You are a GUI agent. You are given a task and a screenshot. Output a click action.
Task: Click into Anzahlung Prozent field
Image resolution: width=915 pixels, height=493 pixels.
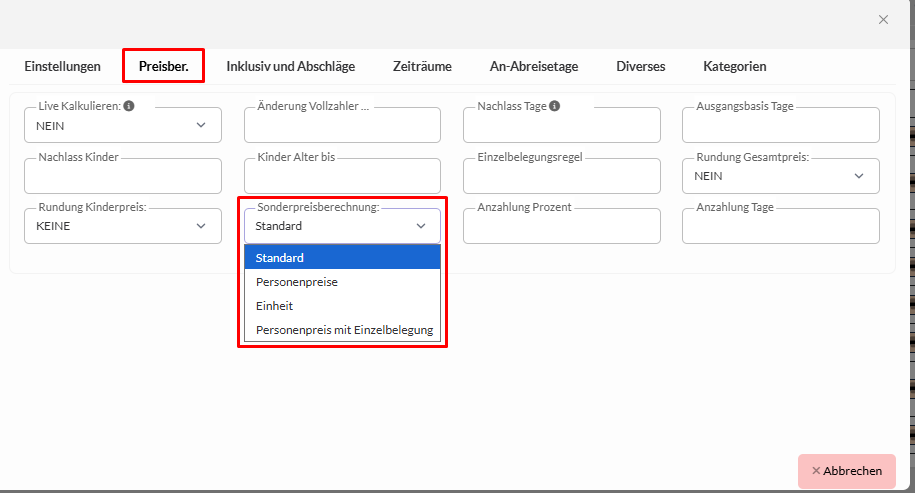tap(561, 227)
